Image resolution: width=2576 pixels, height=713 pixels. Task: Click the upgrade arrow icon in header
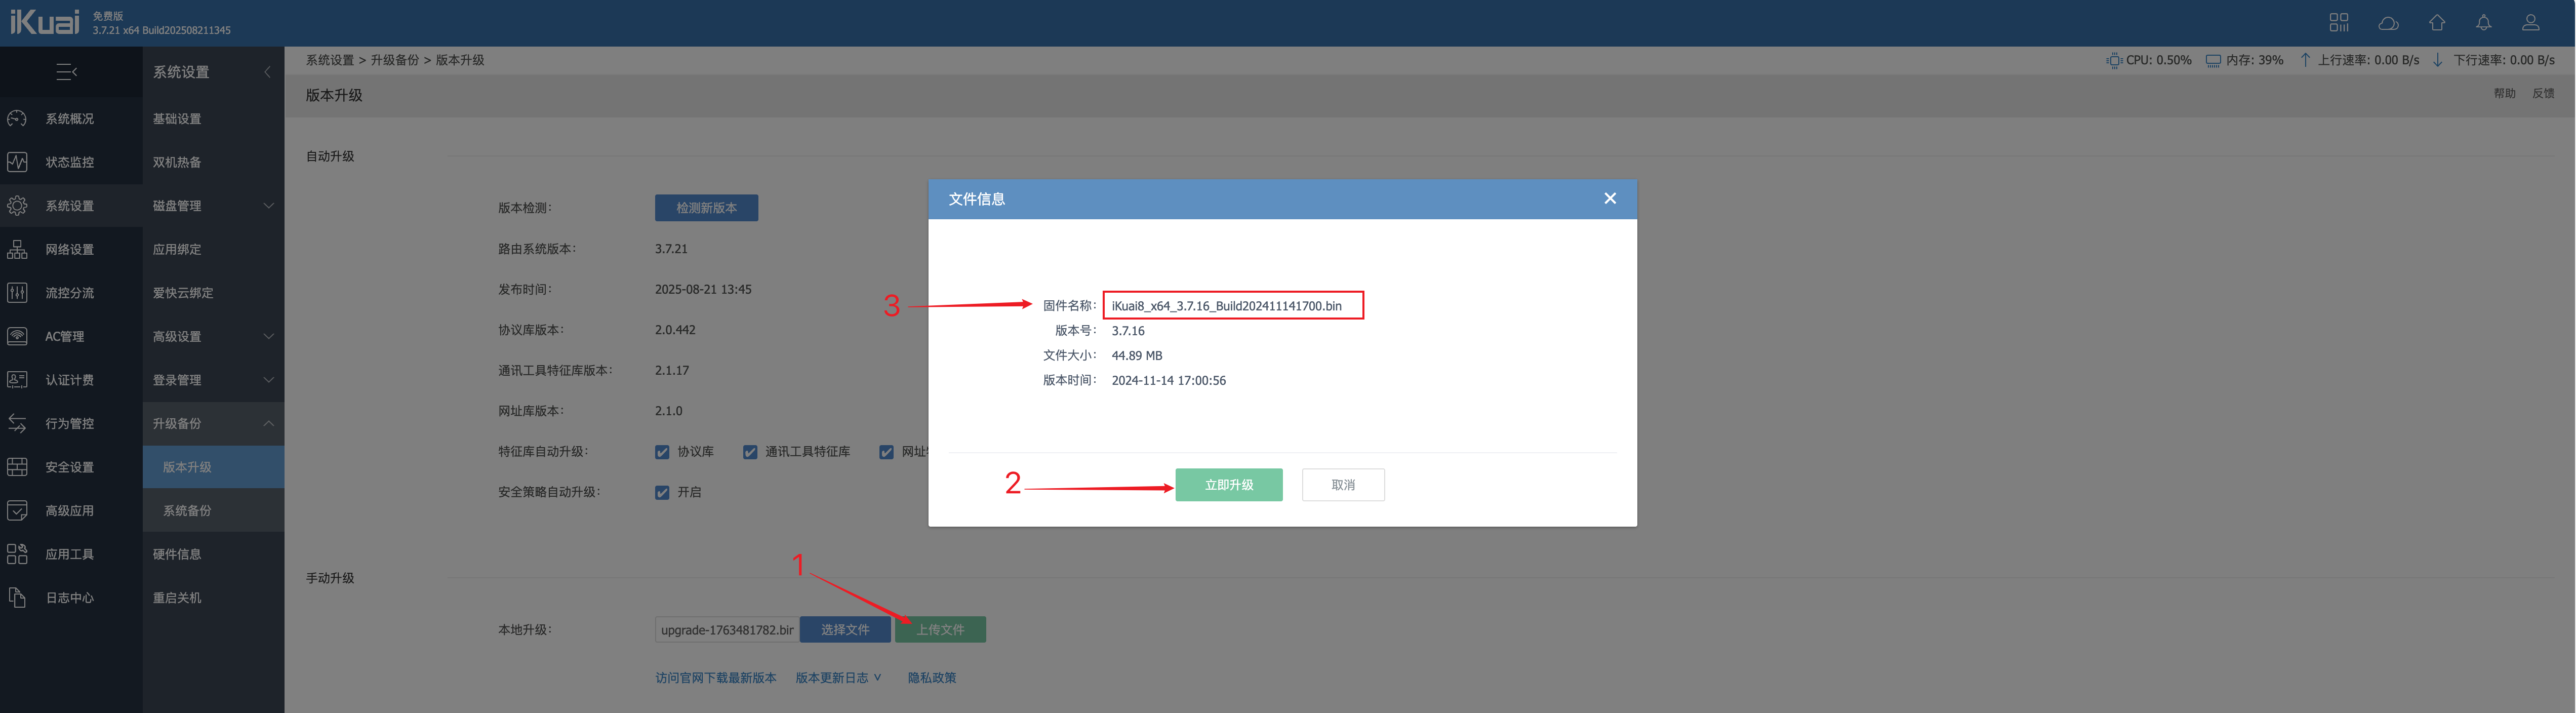tap(2436, 22)
